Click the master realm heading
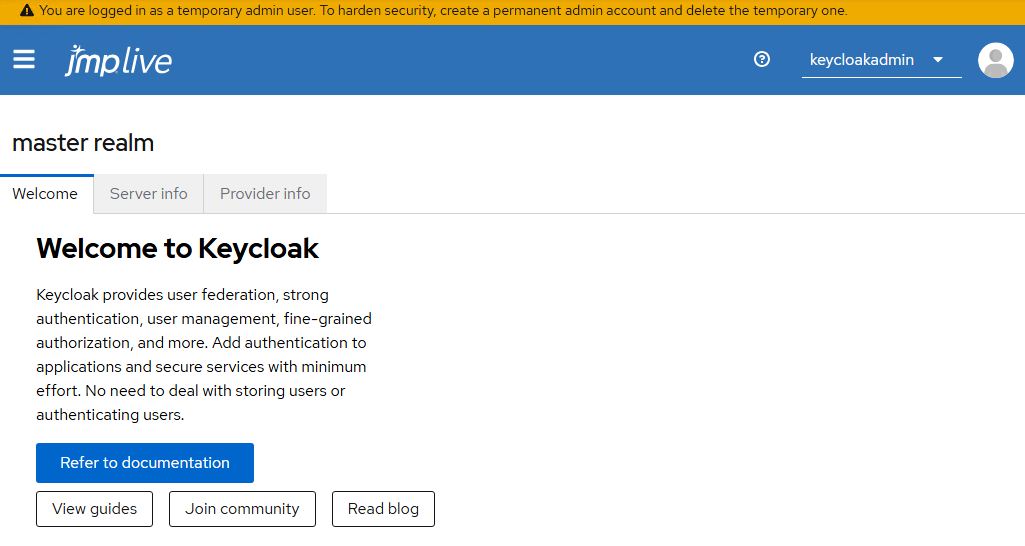Screen dimensions: 1025x546 coord(83,143)
